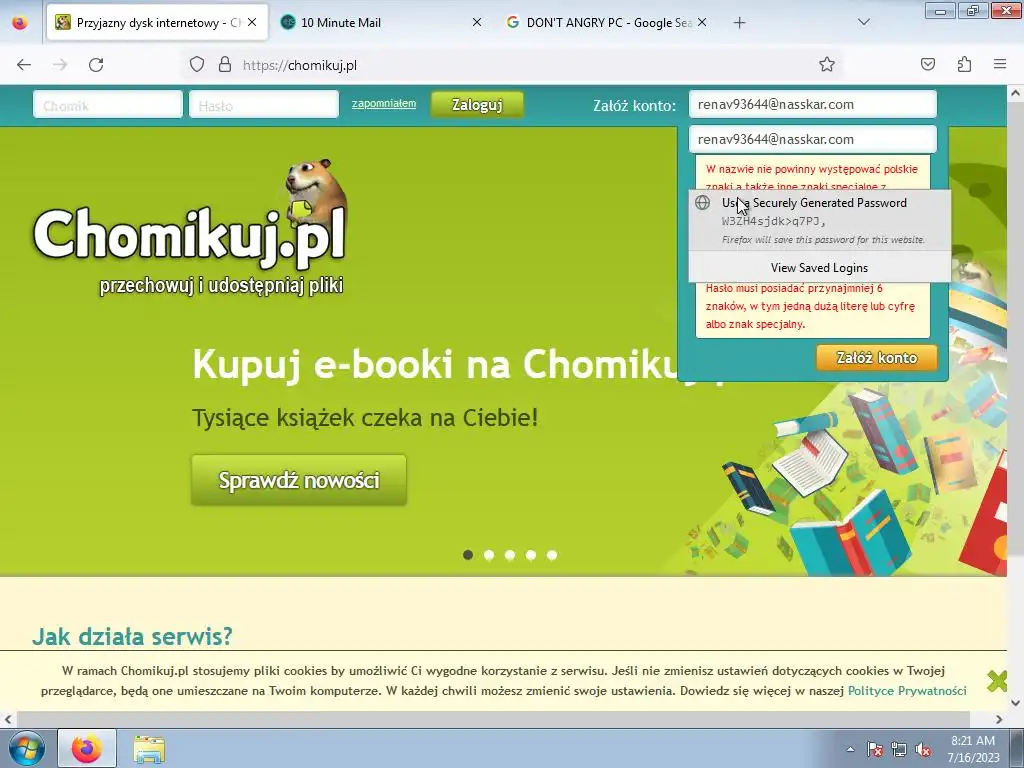Choose Use a Securely Generated Password
Viewport: 1024px width, 768px height.
[x=820, y=220]
